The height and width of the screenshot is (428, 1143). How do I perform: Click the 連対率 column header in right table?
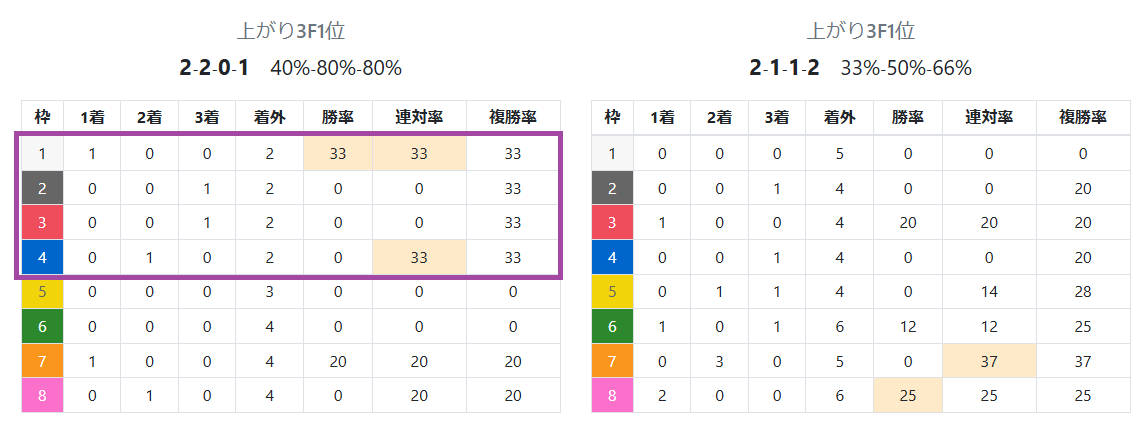coord(989,117)
